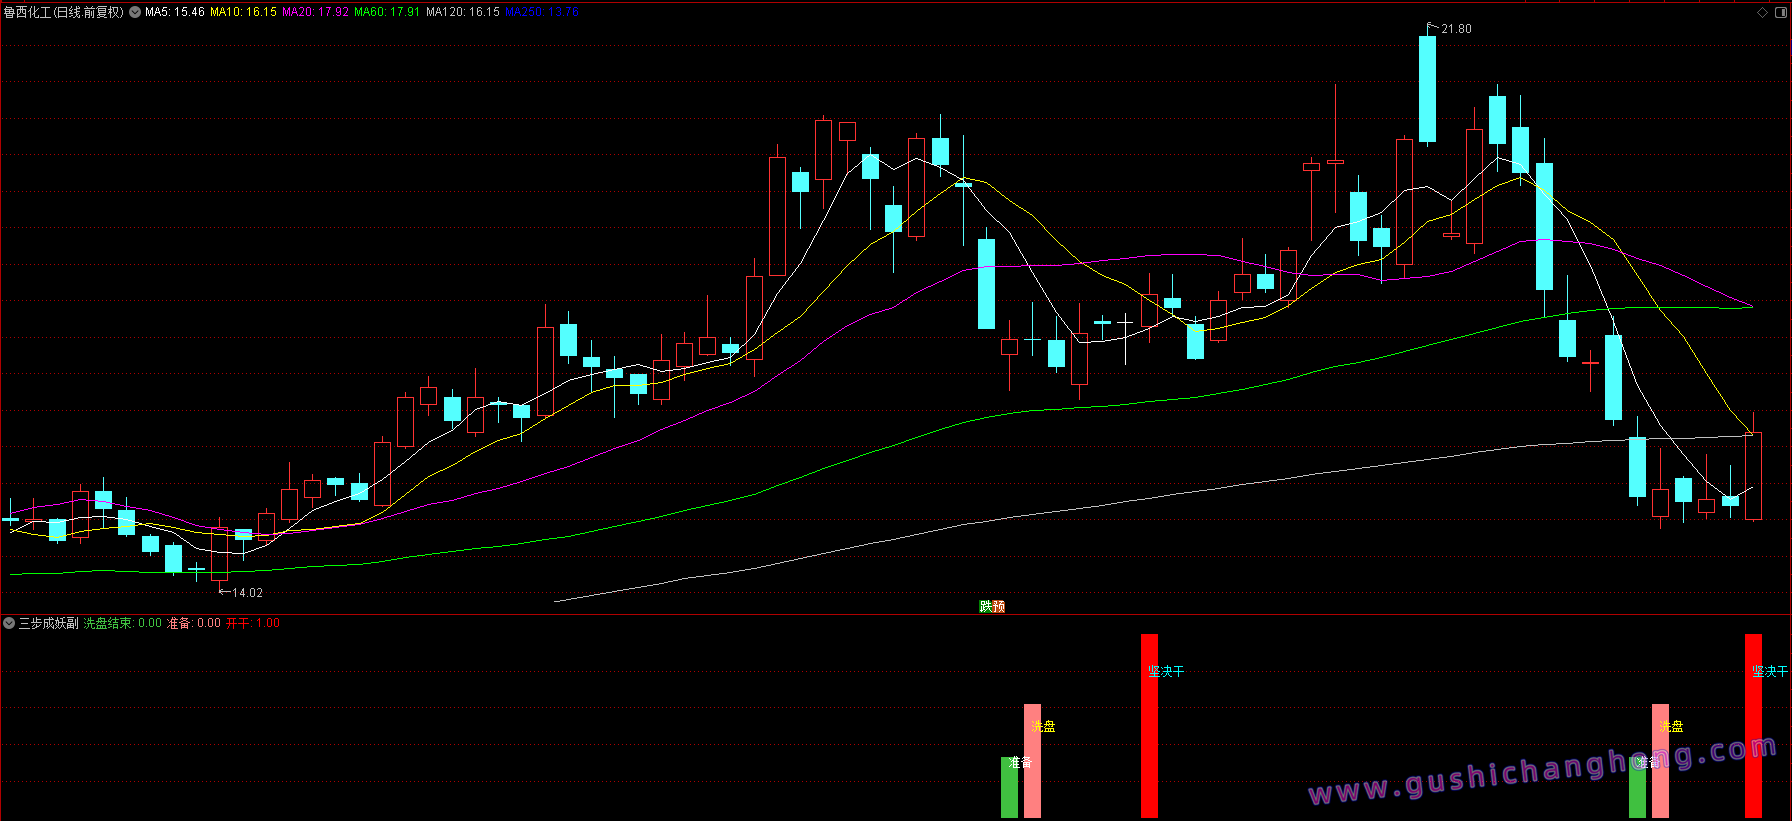Image resolution: width=1792 pixels, height=821 pixels.
Task: Expand the 三步成妖副 indicator dropdown arrow
Action: (x=9, y=623)
